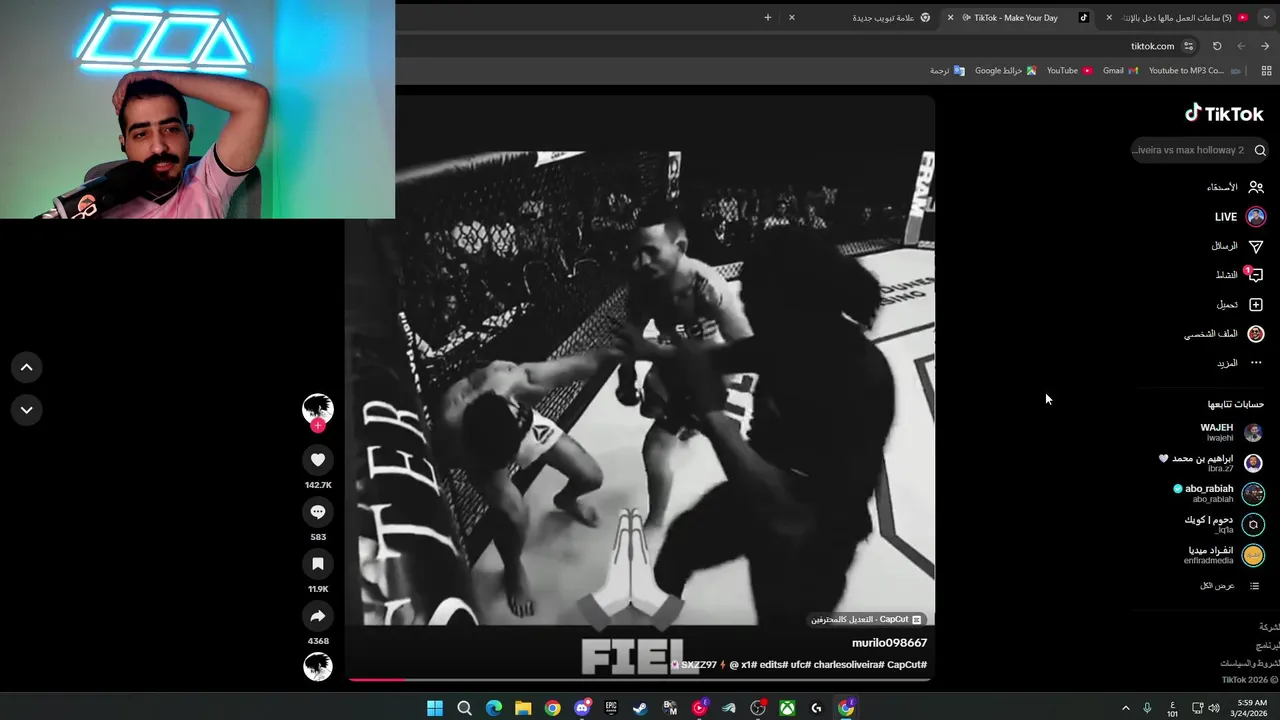Open the Friends (الأصدقاء) sidebar item
The height and width of the screenshot is (720, 1280).
[1235, 187]
